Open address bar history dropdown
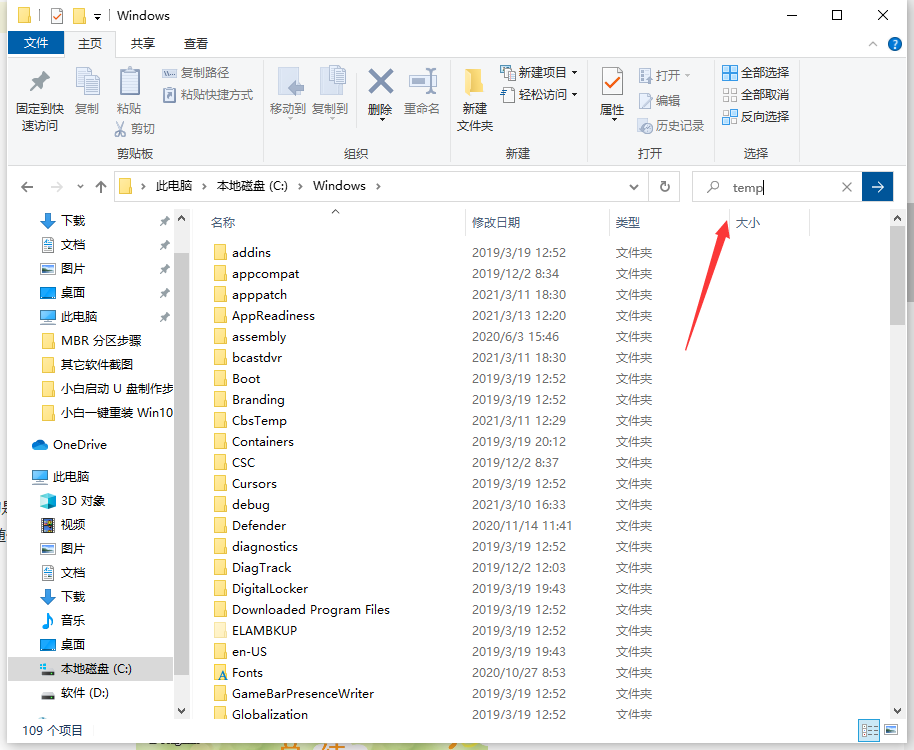The height and width of the screenshot is (750, 914). click(x=633, y=186)
